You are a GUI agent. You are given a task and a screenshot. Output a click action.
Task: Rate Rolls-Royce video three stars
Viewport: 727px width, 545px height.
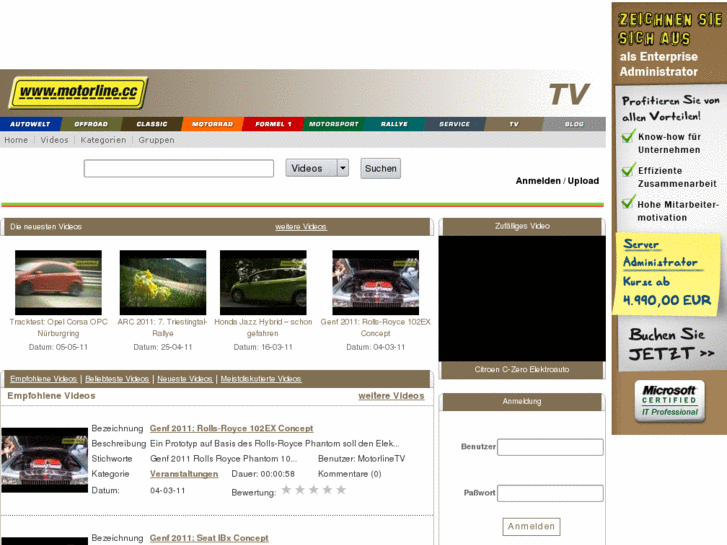[314, 490]
